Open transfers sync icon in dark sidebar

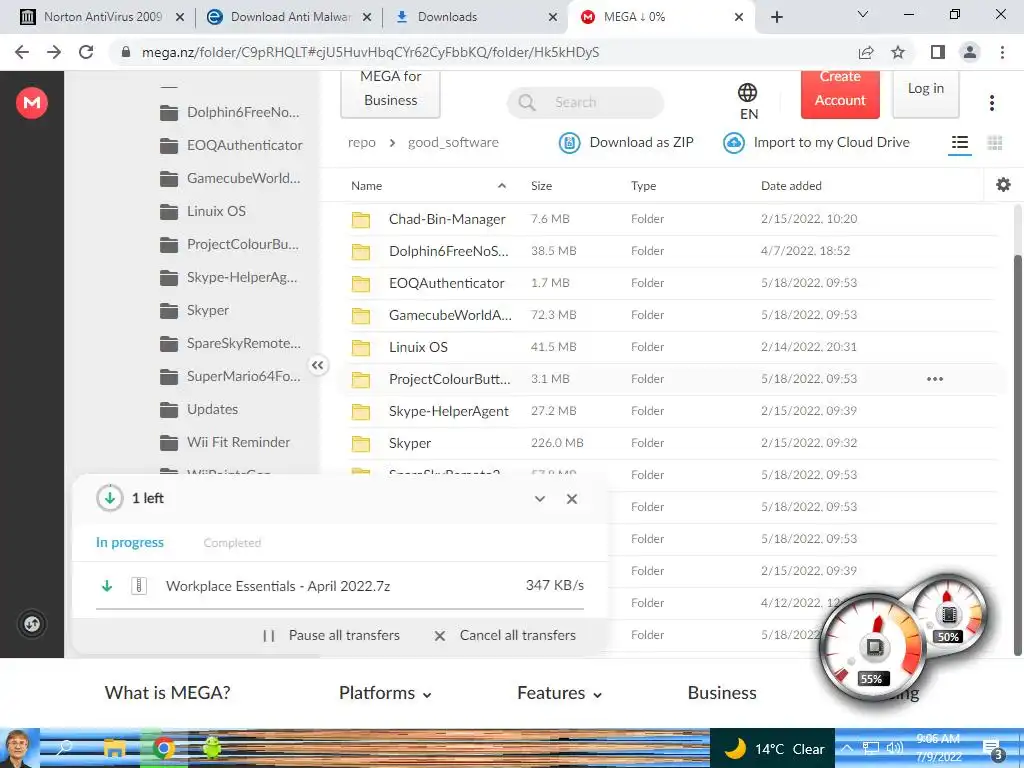31,624
